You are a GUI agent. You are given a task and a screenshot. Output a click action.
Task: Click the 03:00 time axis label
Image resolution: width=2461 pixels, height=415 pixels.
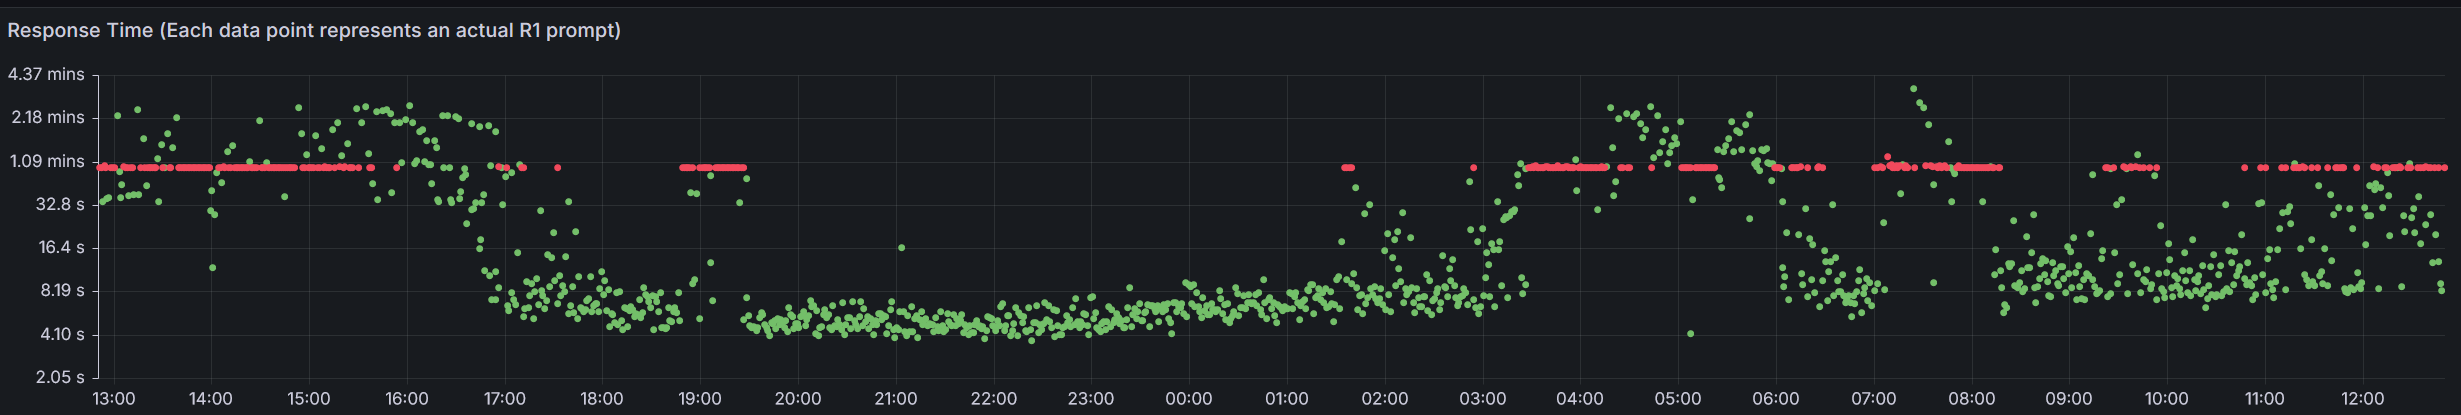(1483, 399)
